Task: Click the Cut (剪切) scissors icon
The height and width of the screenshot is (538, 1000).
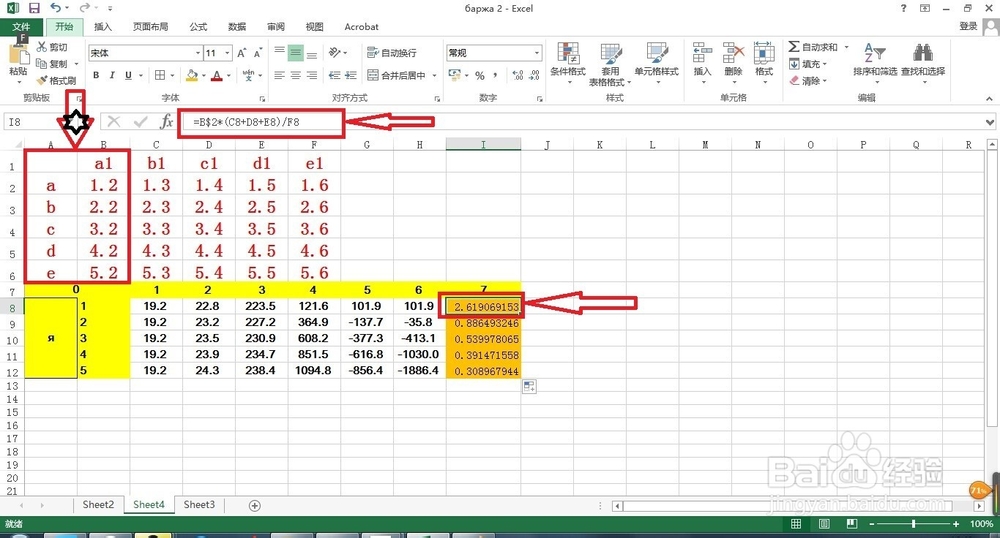Action: (42, 47)
